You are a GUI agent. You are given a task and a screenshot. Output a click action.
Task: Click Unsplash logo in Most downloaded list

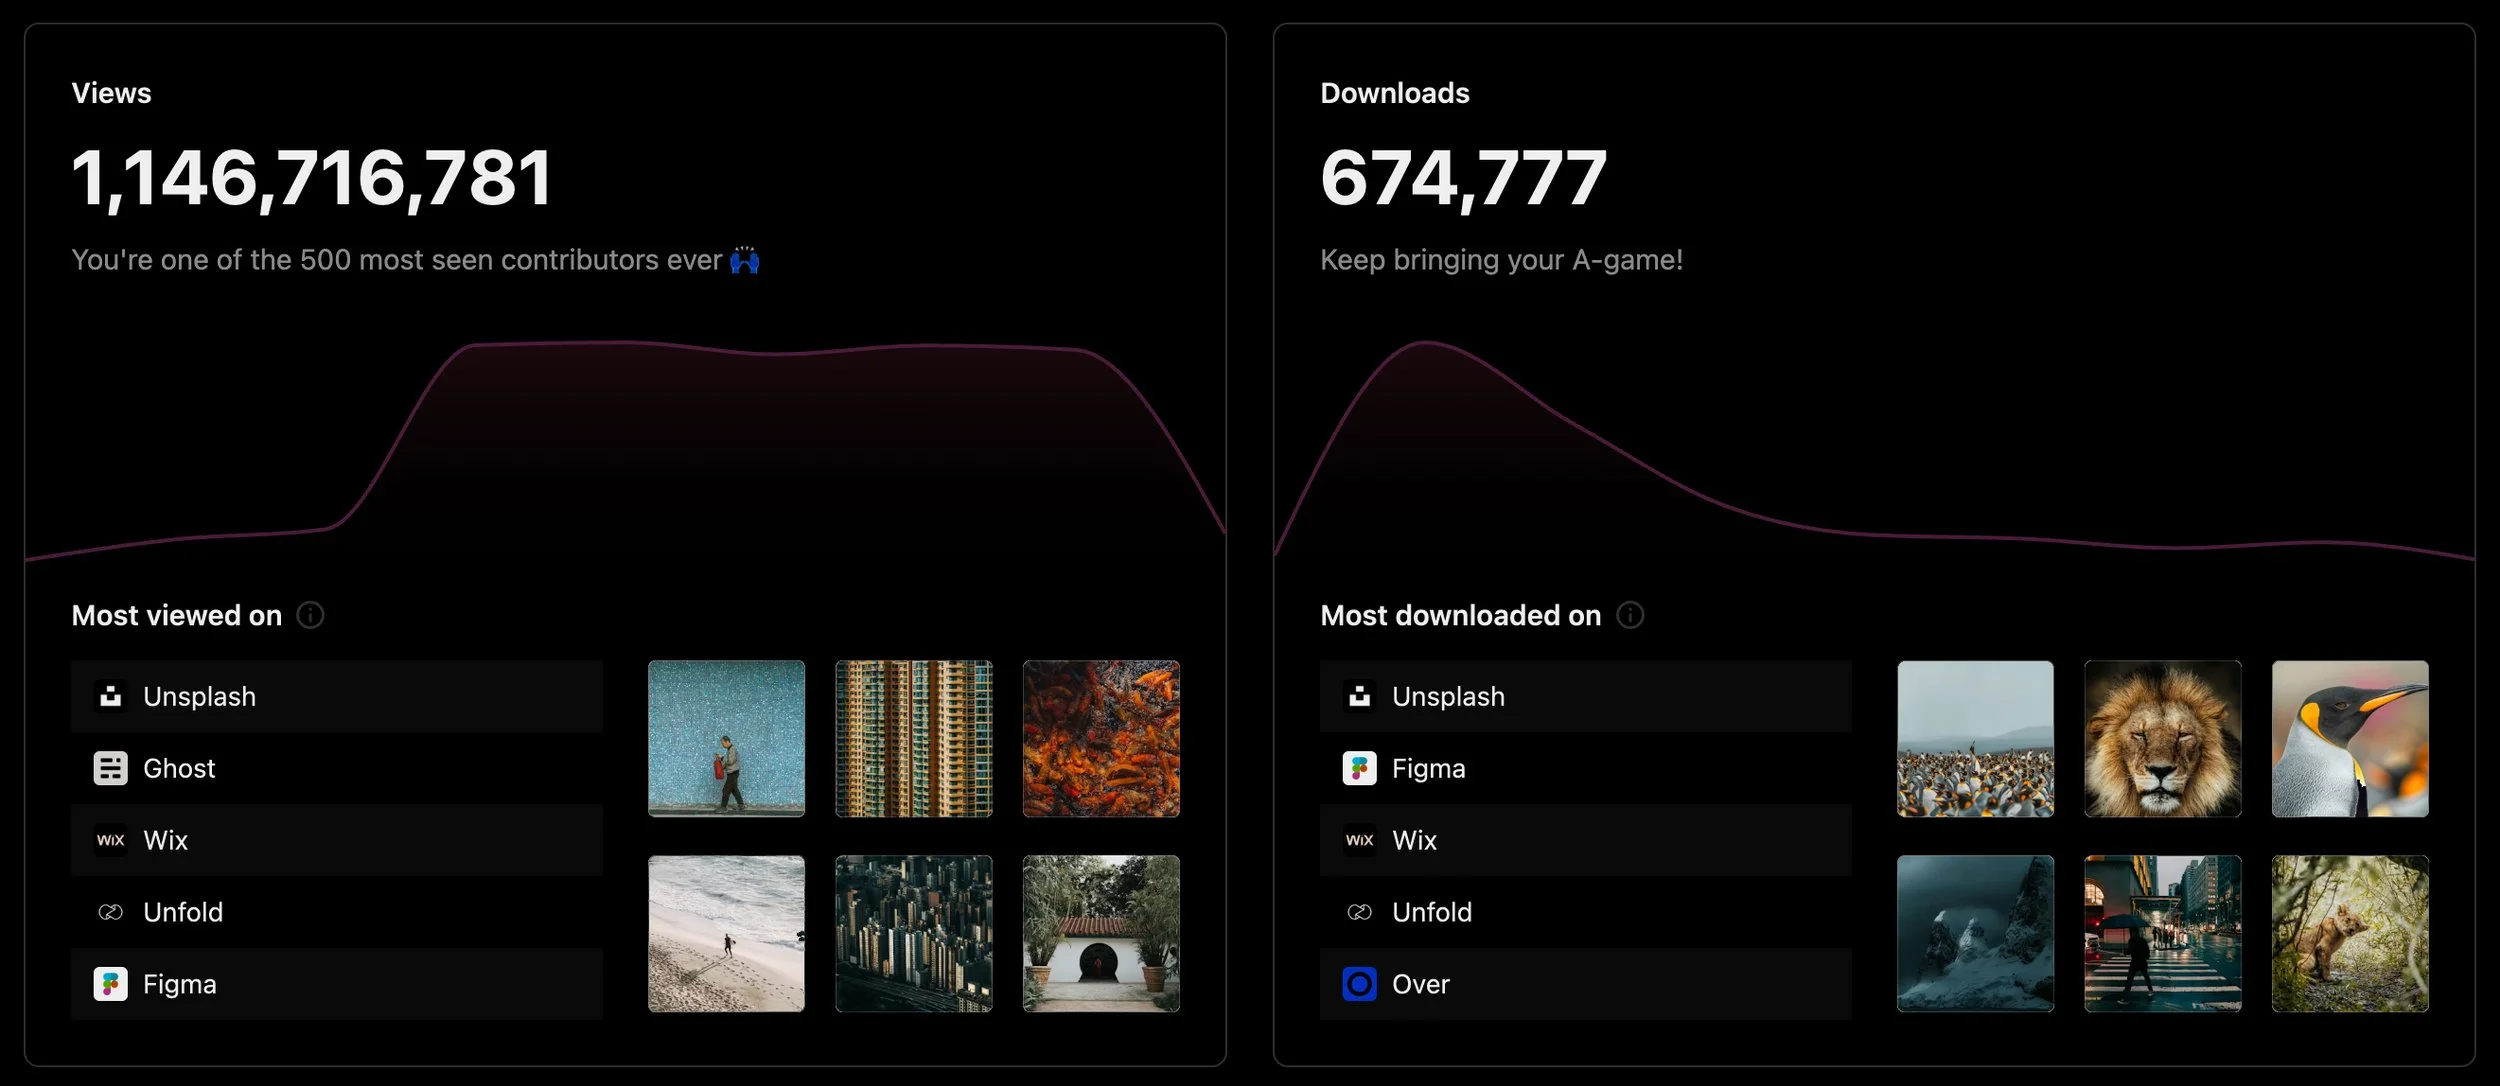pos(1359,696)
